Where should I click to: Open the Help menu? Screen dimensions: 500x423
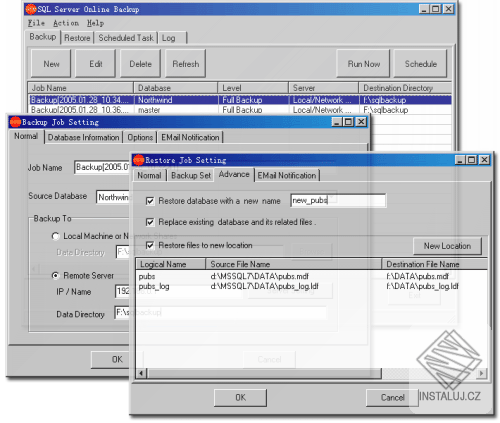click(95, 23)
